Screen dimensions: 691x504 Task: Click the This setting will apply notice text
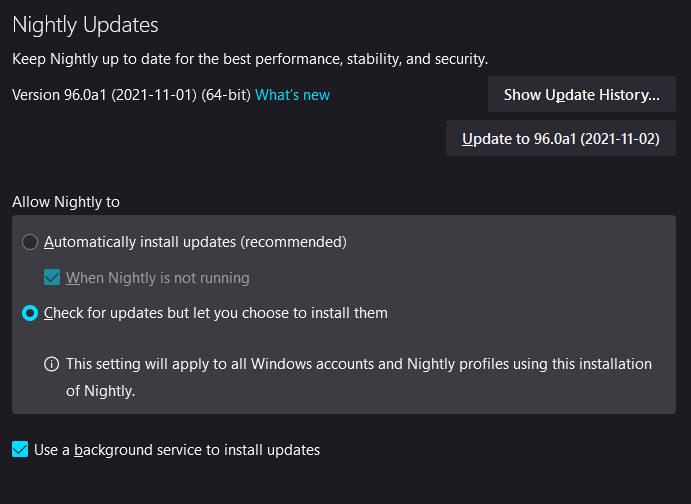(359, 364)
